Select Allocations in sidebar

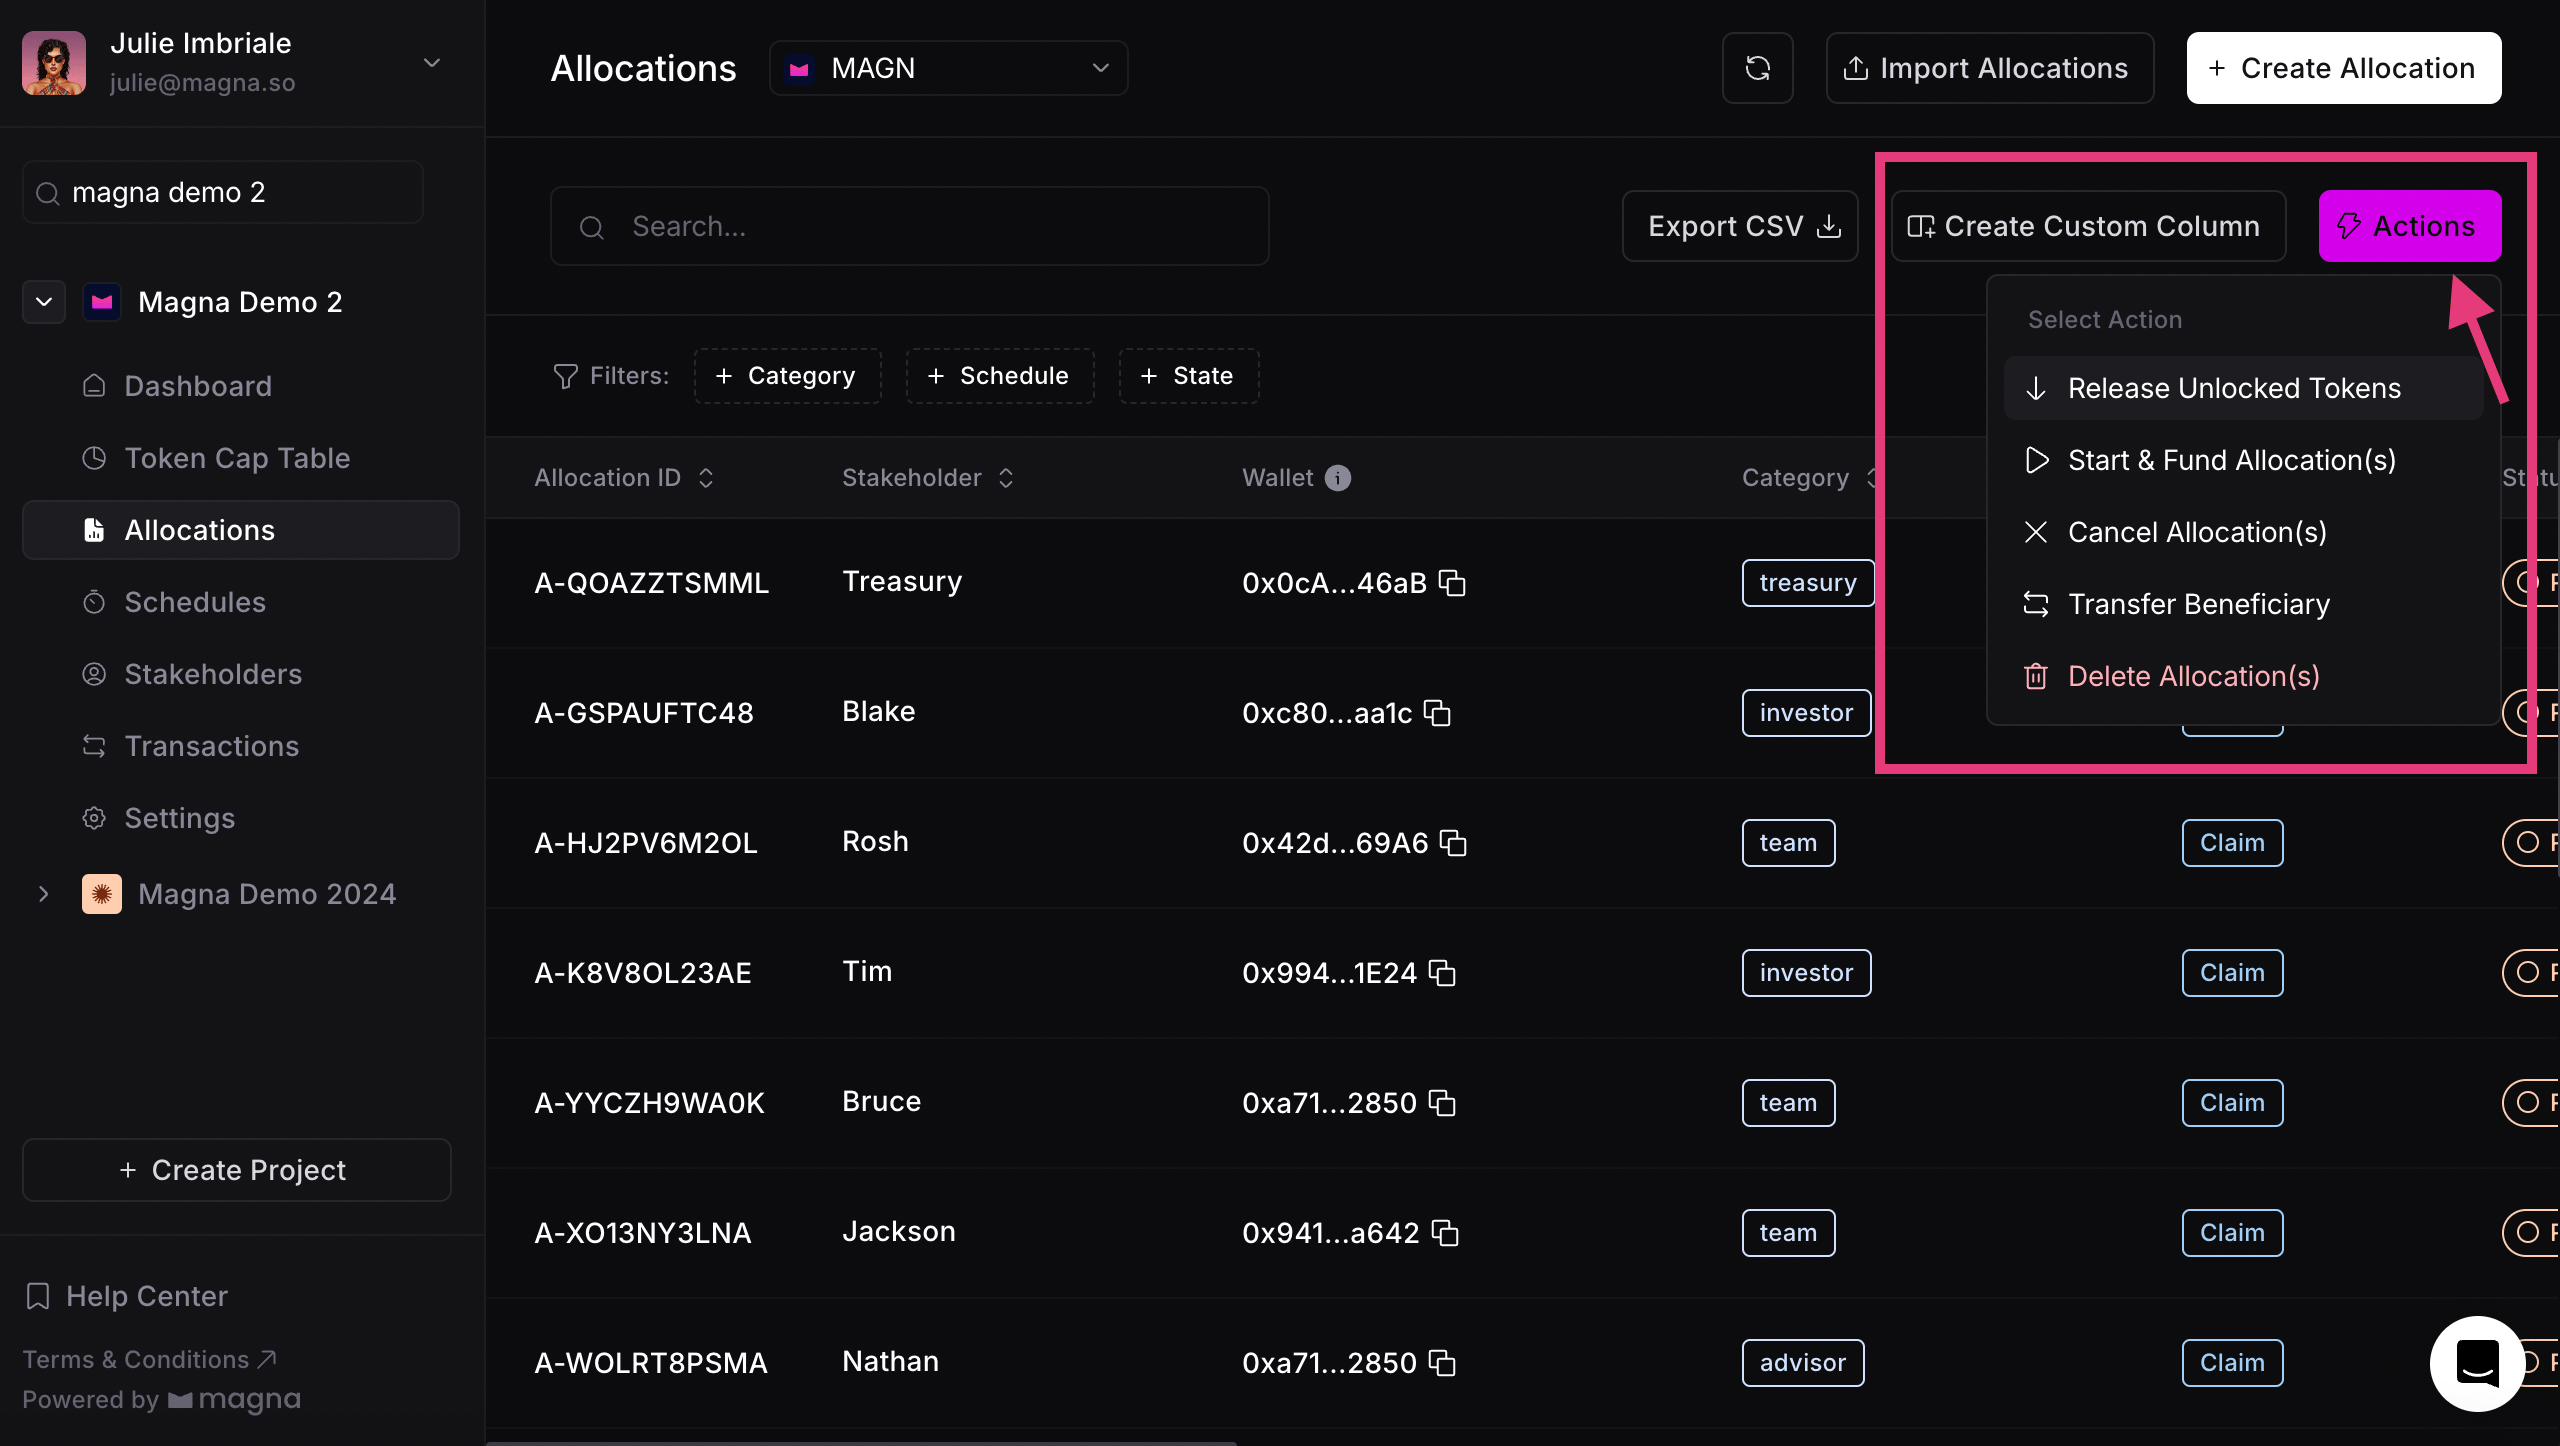coord(240,530)
